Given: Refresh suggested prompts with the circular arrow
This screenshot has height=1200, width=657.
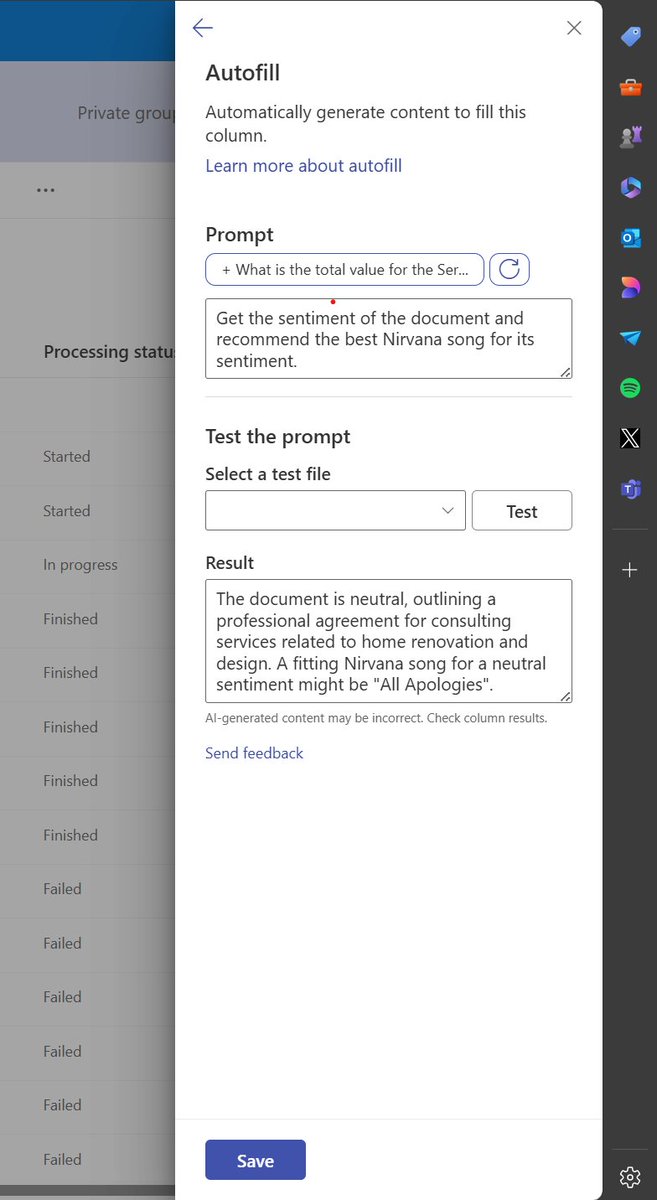Looking at the screenshot, I should coord(509,269).
